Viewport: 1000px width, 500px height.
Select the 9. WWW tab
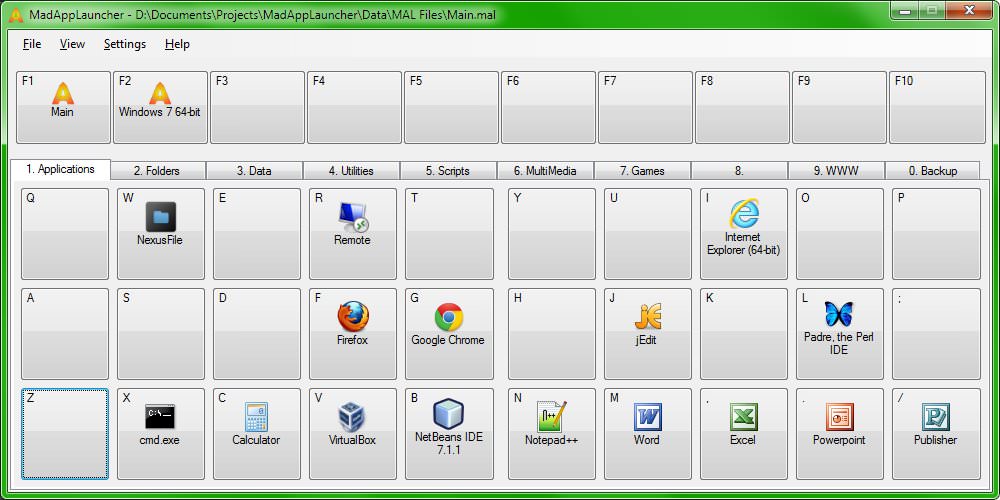point(836,171)
